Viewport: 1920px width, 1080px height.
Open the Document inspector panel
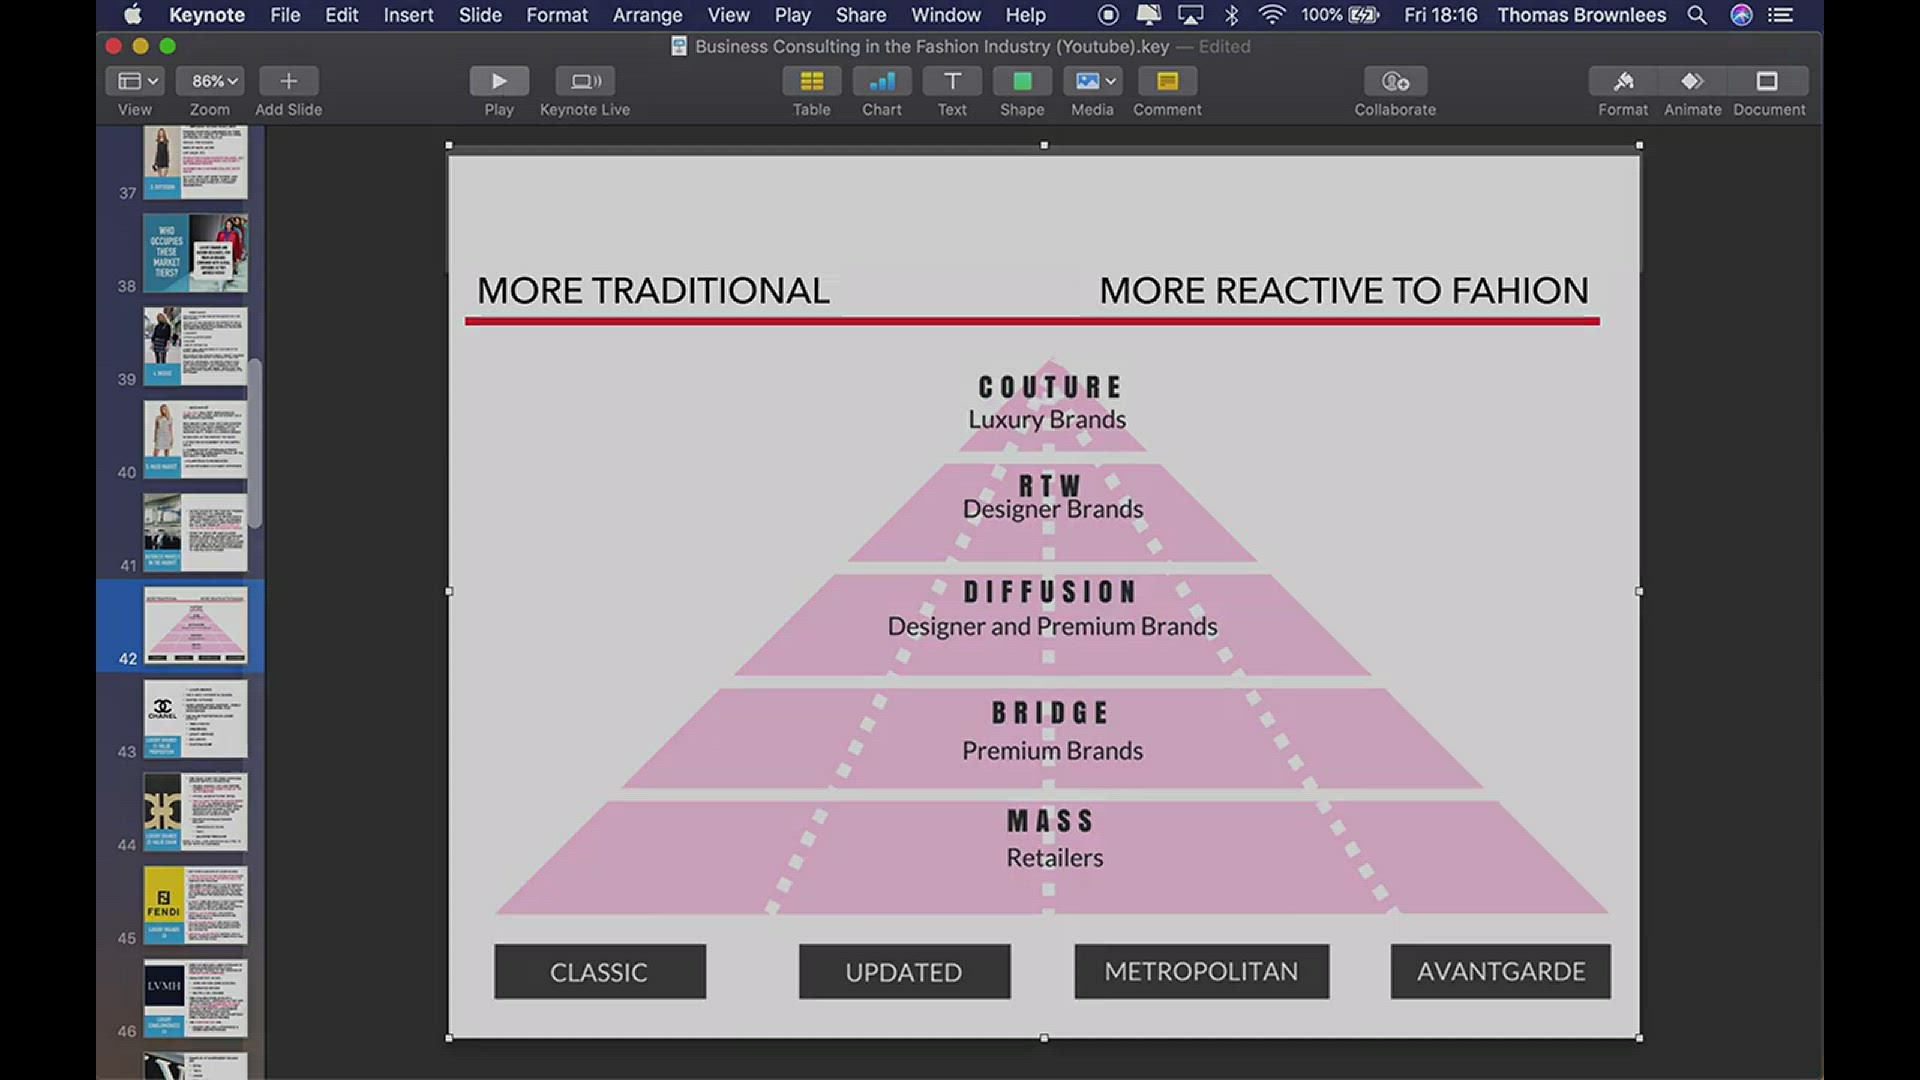(x=1768, y=81)
